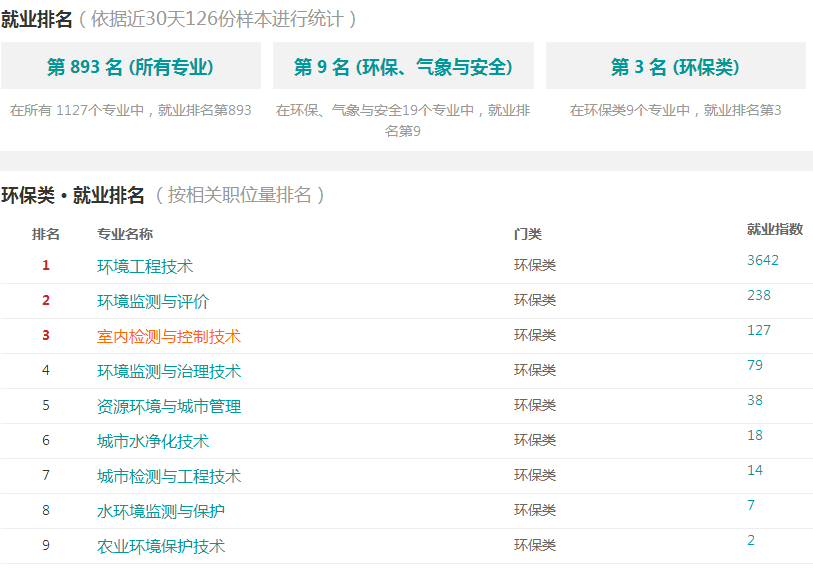Image resolution: width=813 pixels, height=569 pixels.
Task: Click employment index value 18
Action: [755, 436]
